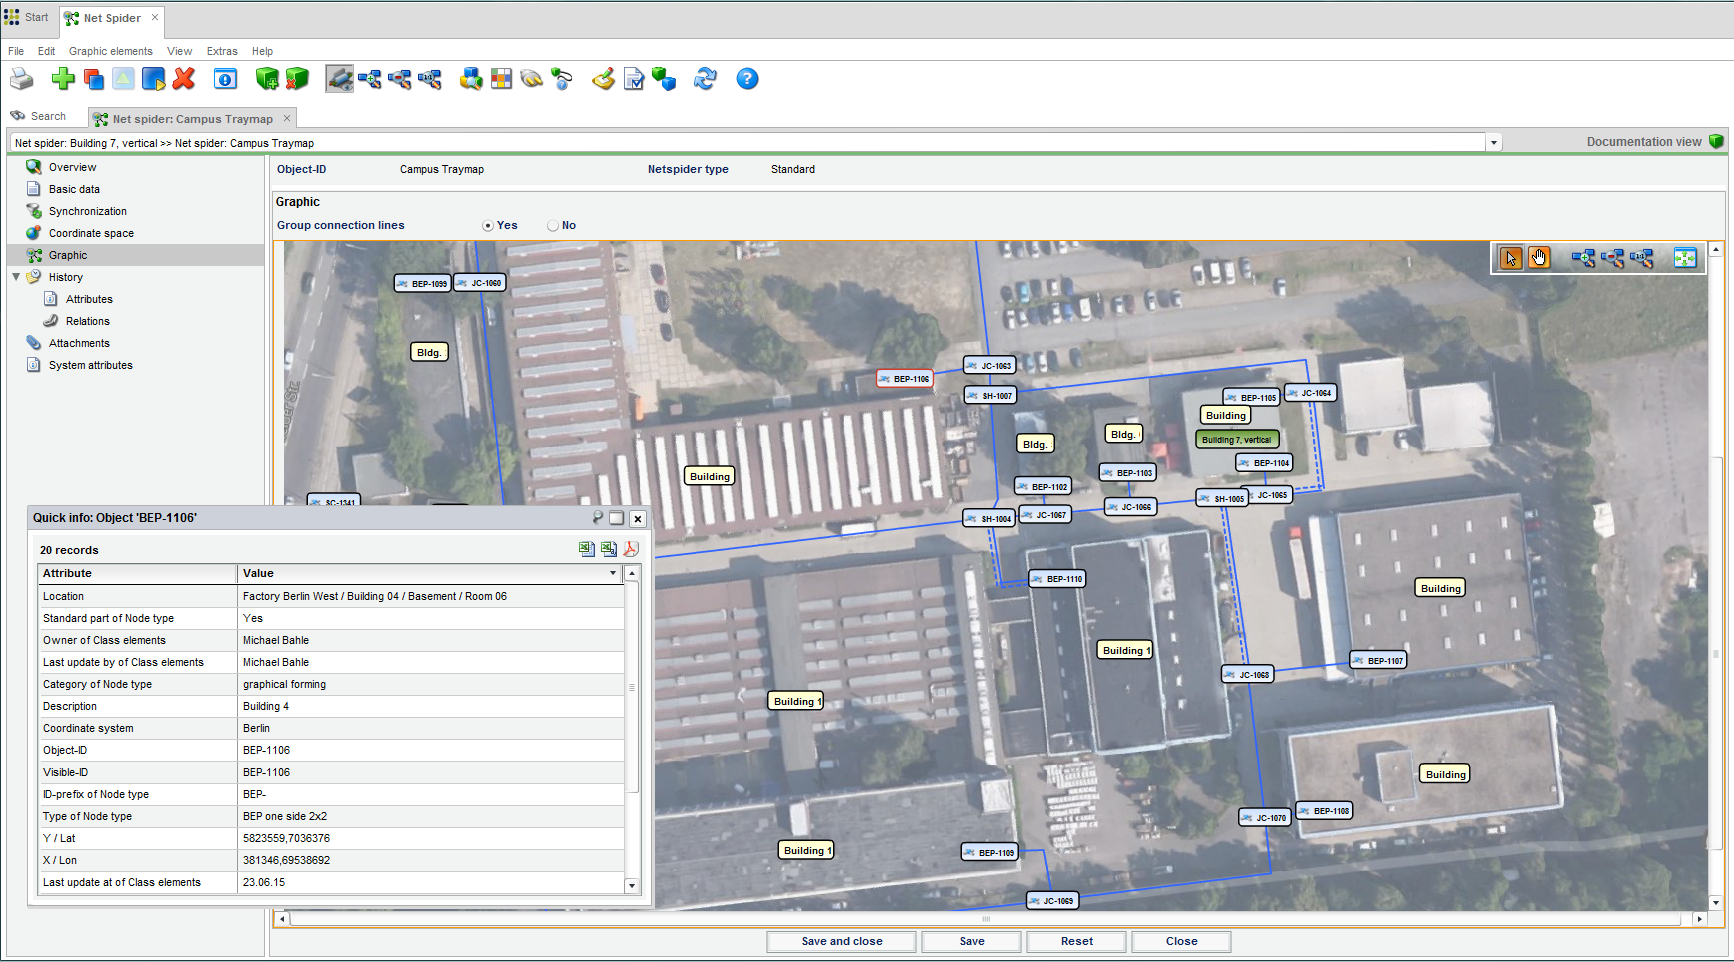Click the blue refresh arrows icon
1734x962 pixels.
click(705, 79)
